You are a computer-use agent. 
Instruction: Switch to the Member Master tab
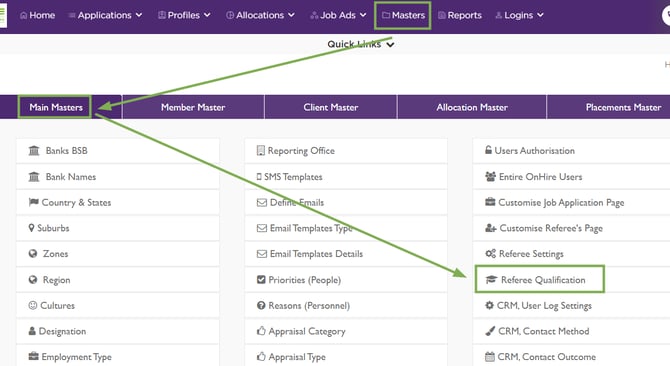193,107
